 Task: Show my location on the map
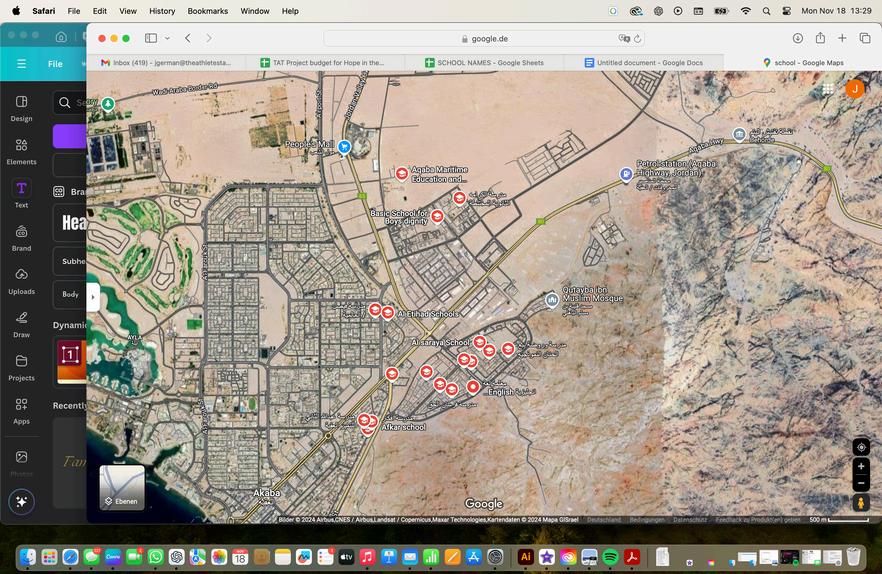point(861,447)
